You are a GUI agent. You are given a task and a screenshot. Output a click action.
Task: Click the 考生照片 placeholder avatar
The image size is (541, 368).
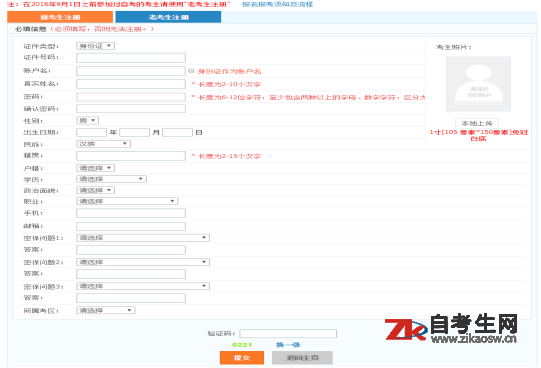click(x=478, y=84)
